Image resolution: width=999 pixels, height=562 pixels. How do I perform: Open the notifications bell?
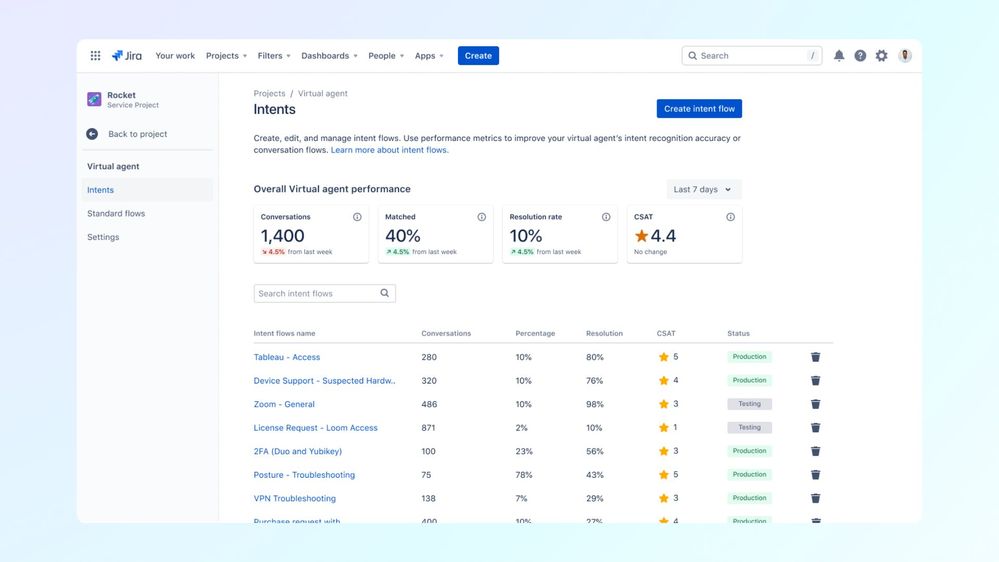839,55
